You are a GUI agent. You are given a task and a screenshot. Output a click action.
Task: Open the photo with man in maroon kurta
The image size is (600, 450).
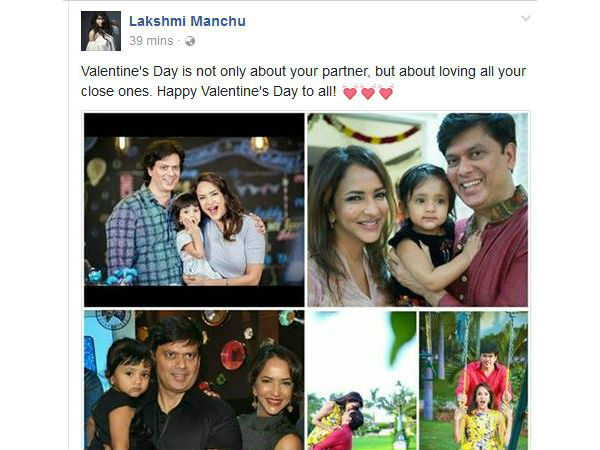[x=418, y=210]
